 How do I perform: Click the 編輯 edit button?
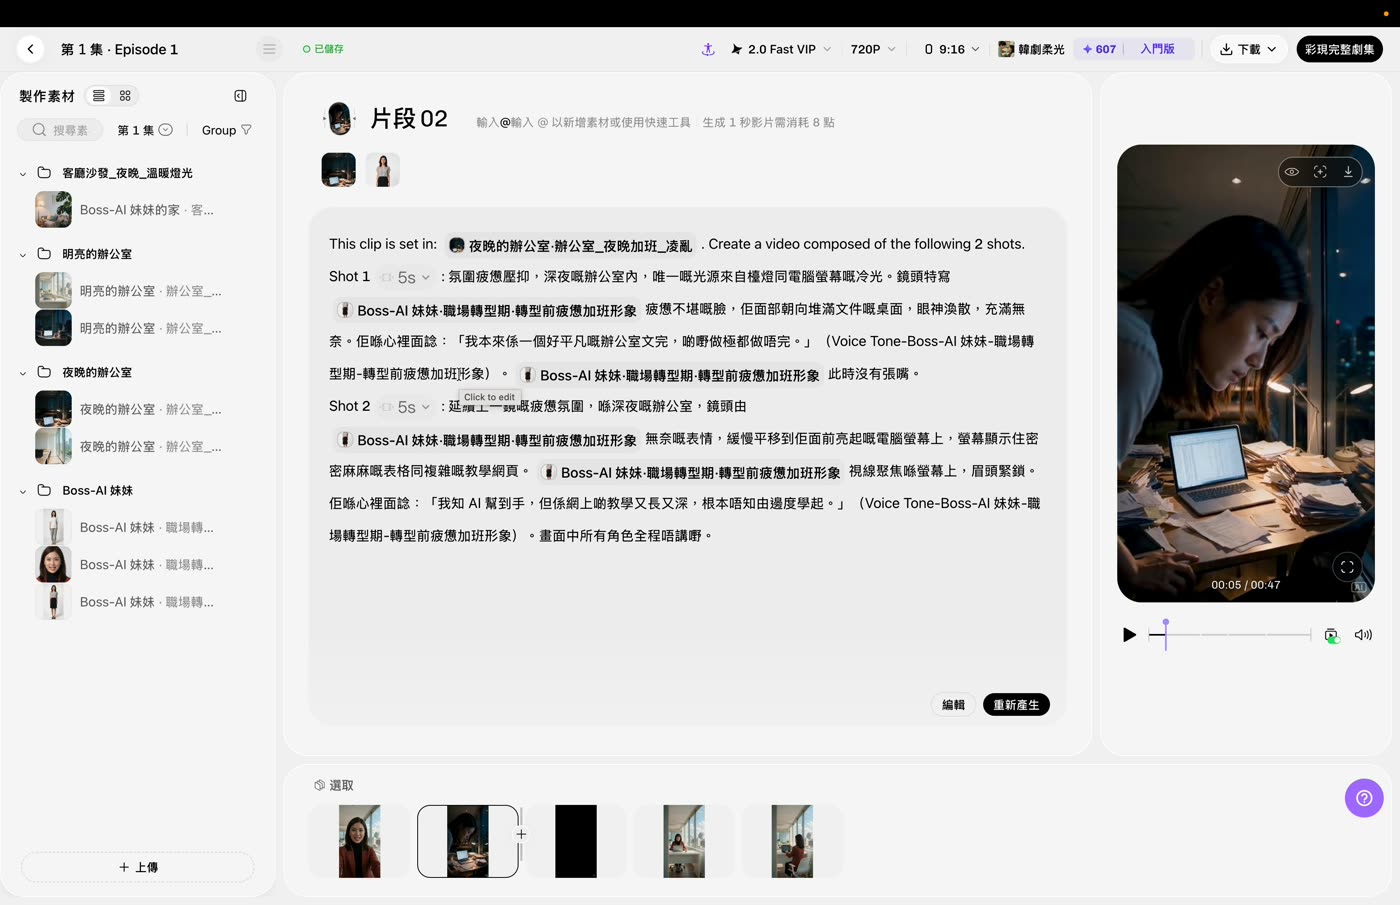pos(953,705)
